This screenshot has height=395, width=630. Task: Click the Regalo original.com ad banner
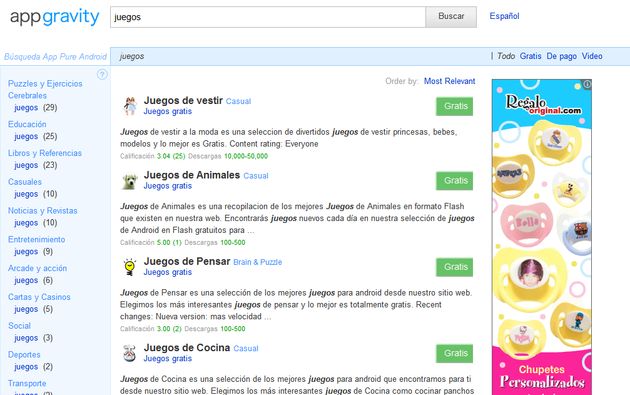click(x=542, y=237)
